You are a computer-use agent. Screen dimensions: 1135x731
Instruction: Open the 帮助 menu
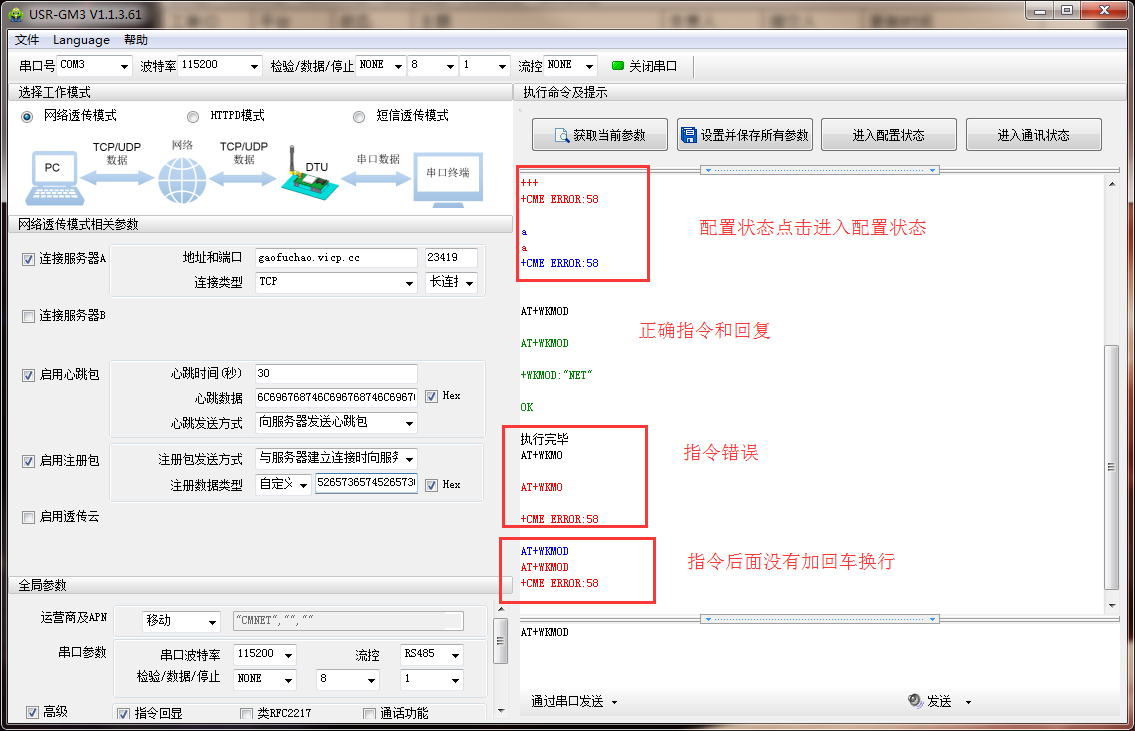[135, 39]
